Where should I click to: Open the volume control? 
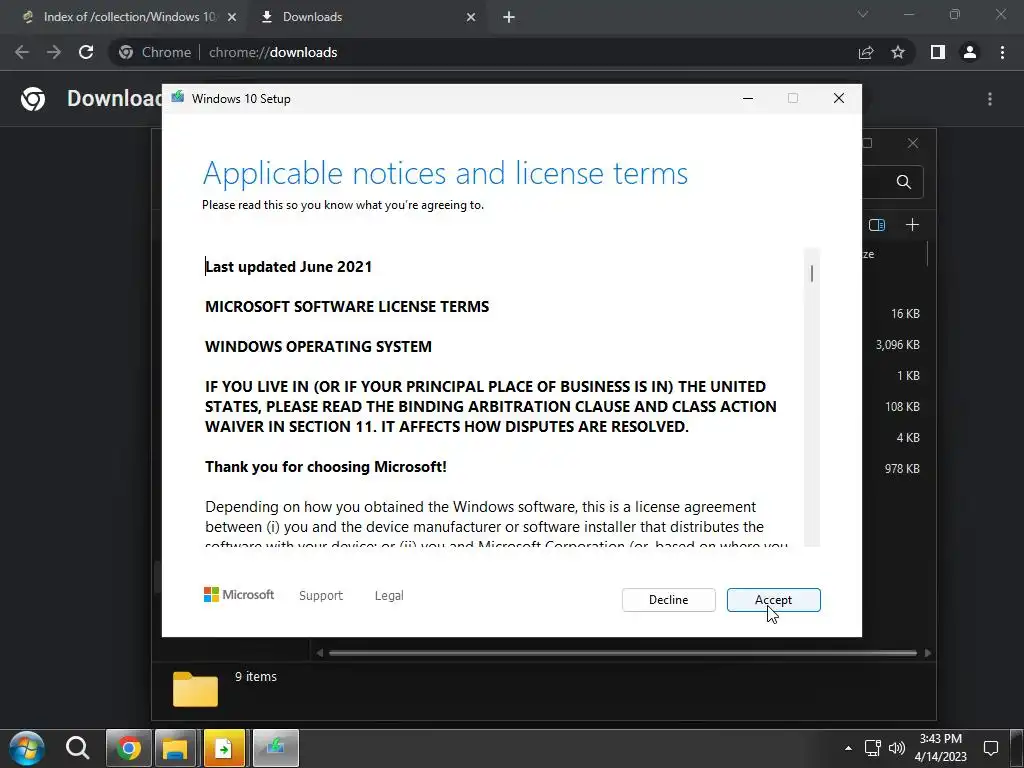coord(897,748)
